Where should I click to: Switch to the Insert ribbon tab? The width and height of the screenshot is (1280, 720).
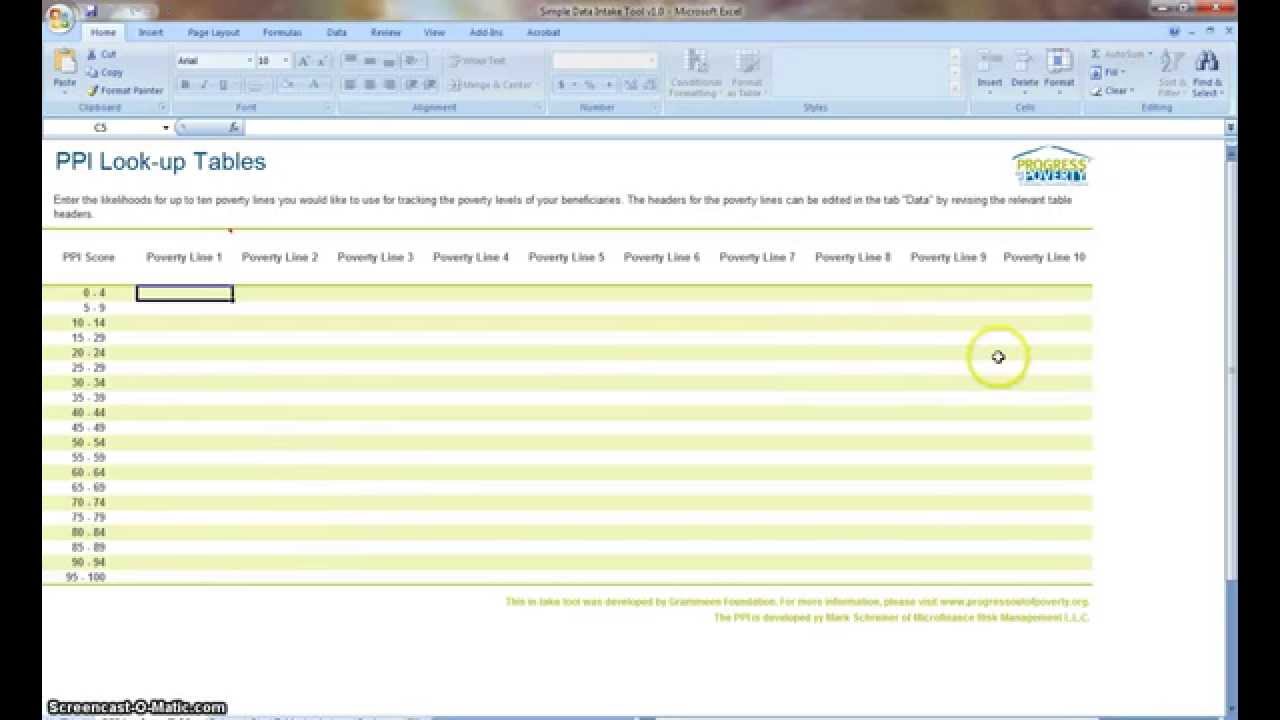tap(151, 32)
